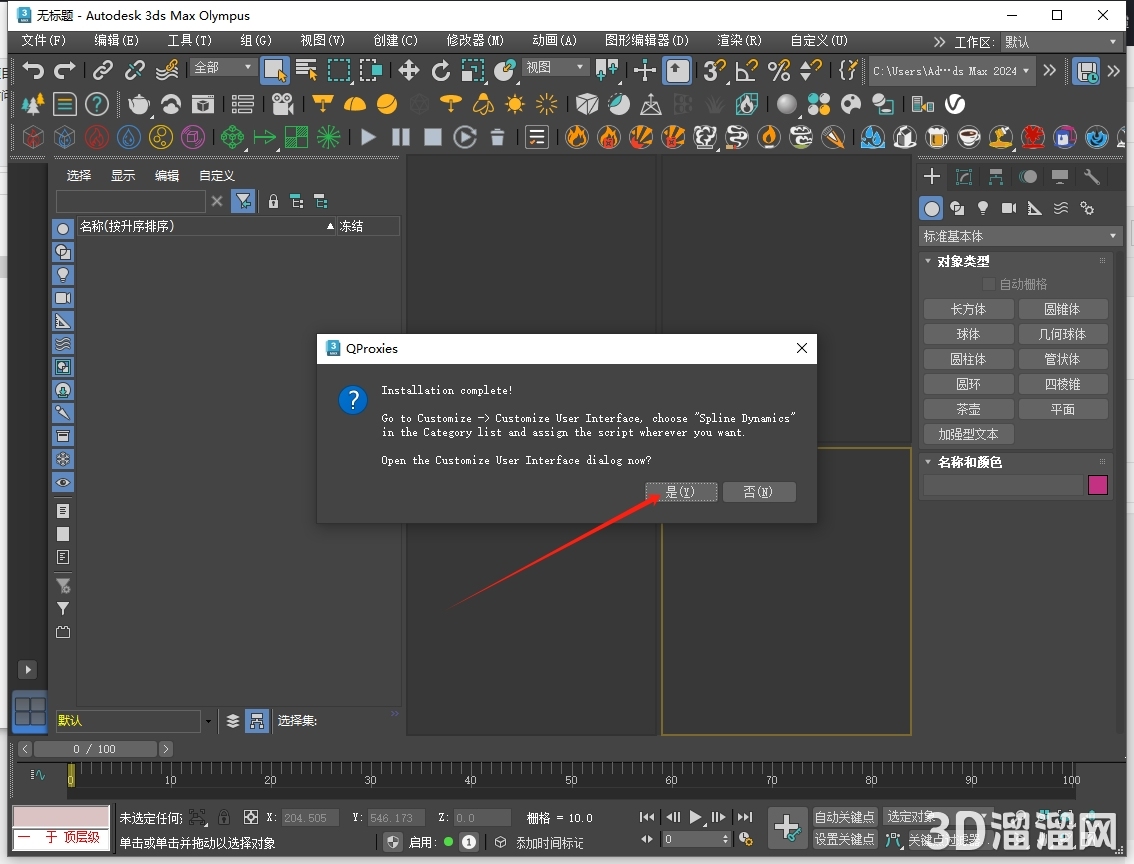This screenshot has height=864, width=1134.
Task: Click the Redo arrow icon
Action: coord(65,71)
